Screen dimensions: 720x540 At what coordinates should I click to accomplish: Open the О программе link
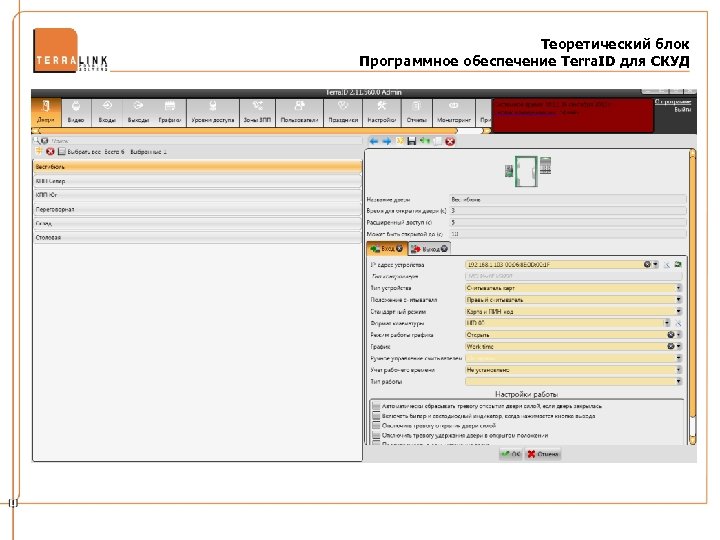(x=673, y=101)
